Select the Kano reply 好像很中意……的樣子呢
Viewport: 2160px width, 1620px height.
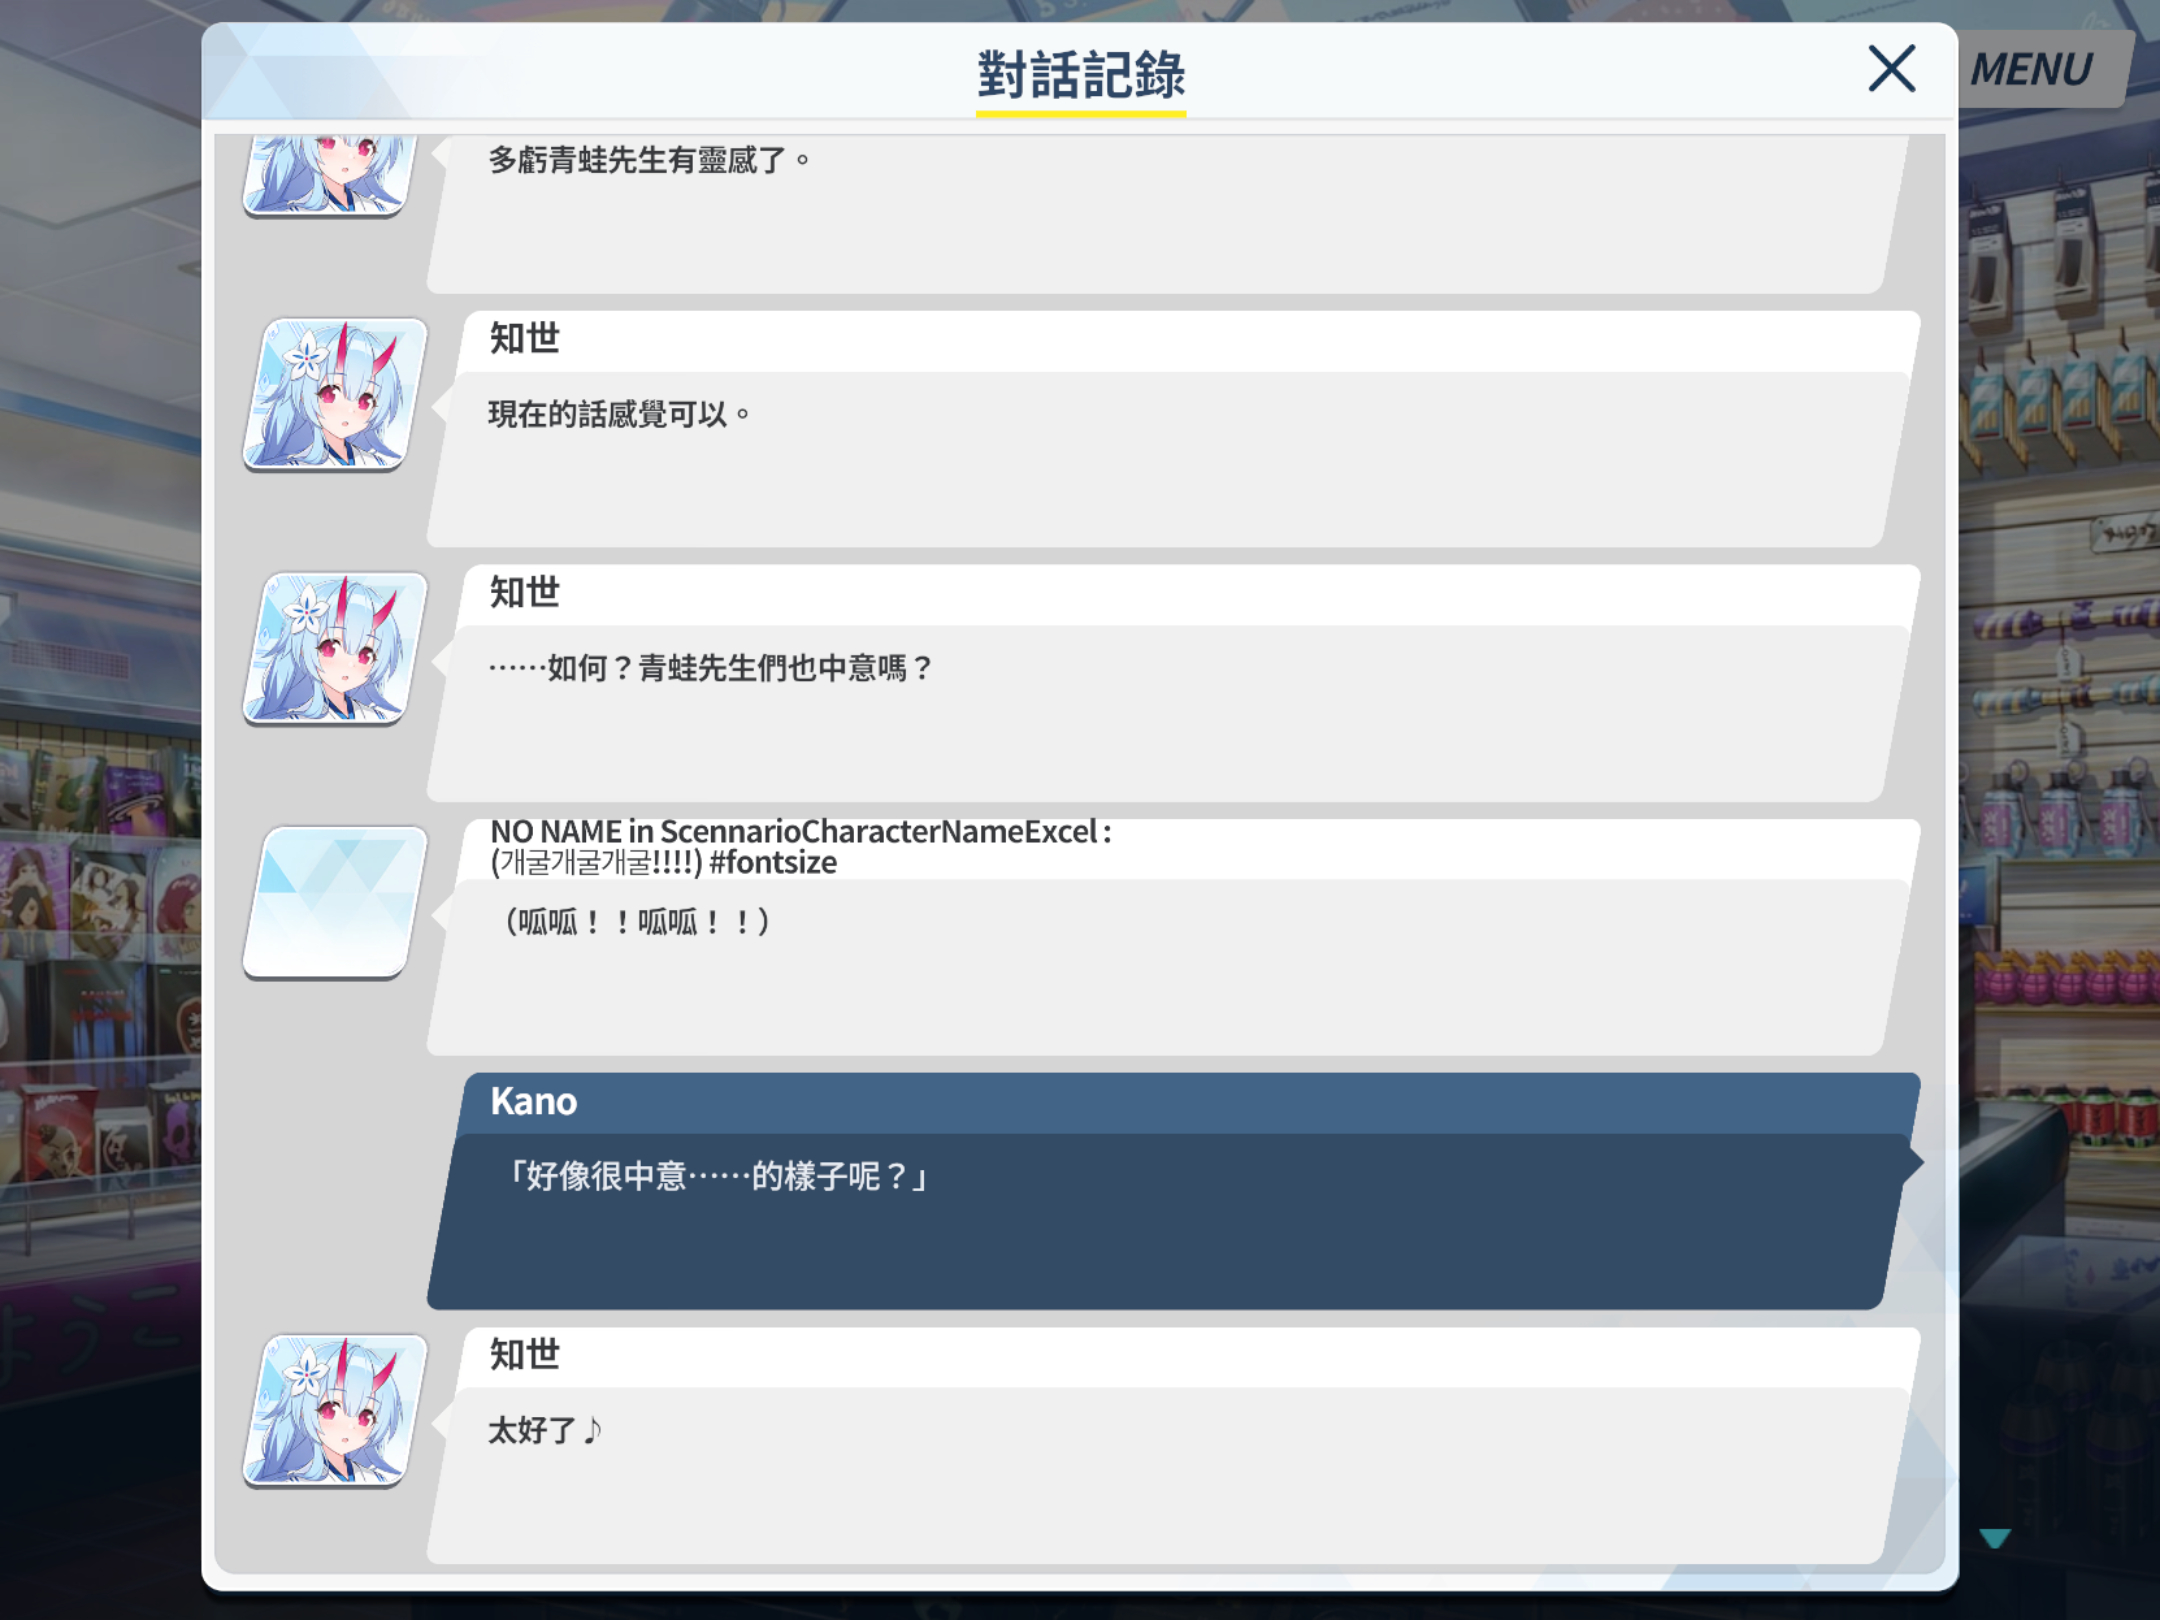1174,1191
